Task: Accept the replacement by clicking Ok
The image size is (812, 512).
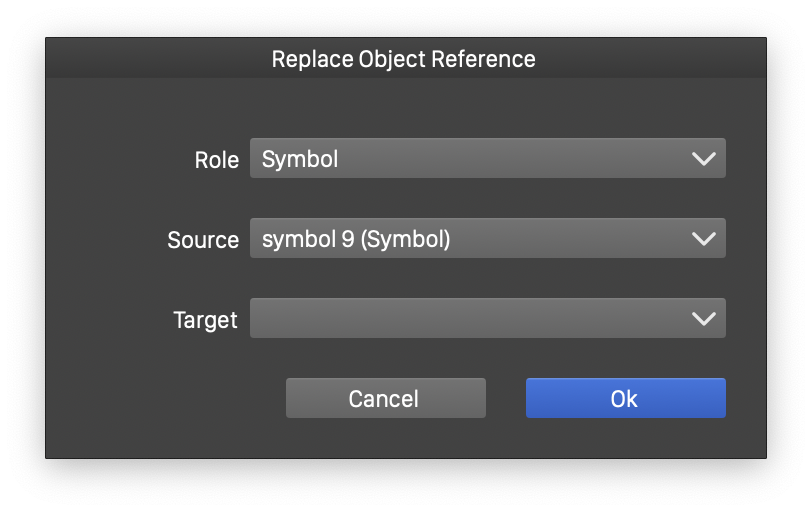Action: pyautogui.click(x=625, y=398)
